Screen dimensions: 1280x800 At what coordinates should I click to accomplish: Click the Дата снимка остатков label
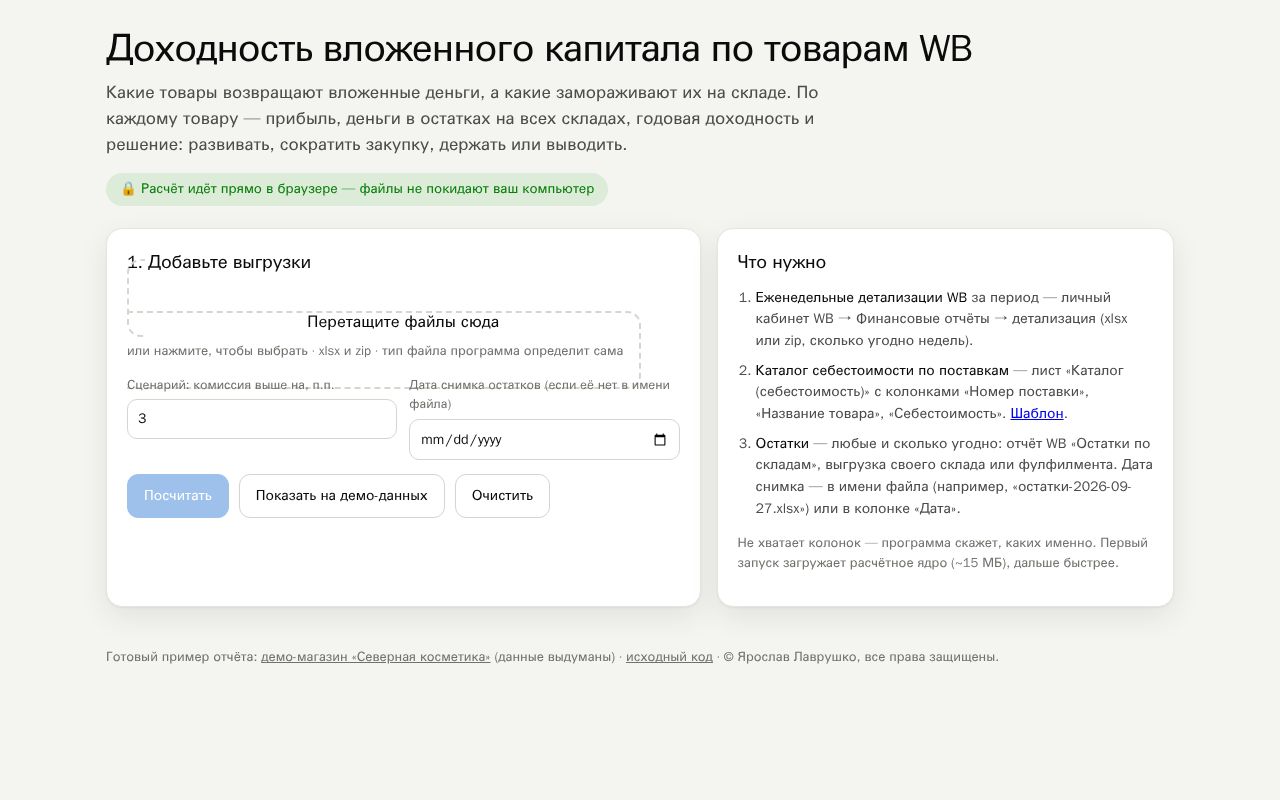coord(540,394)
